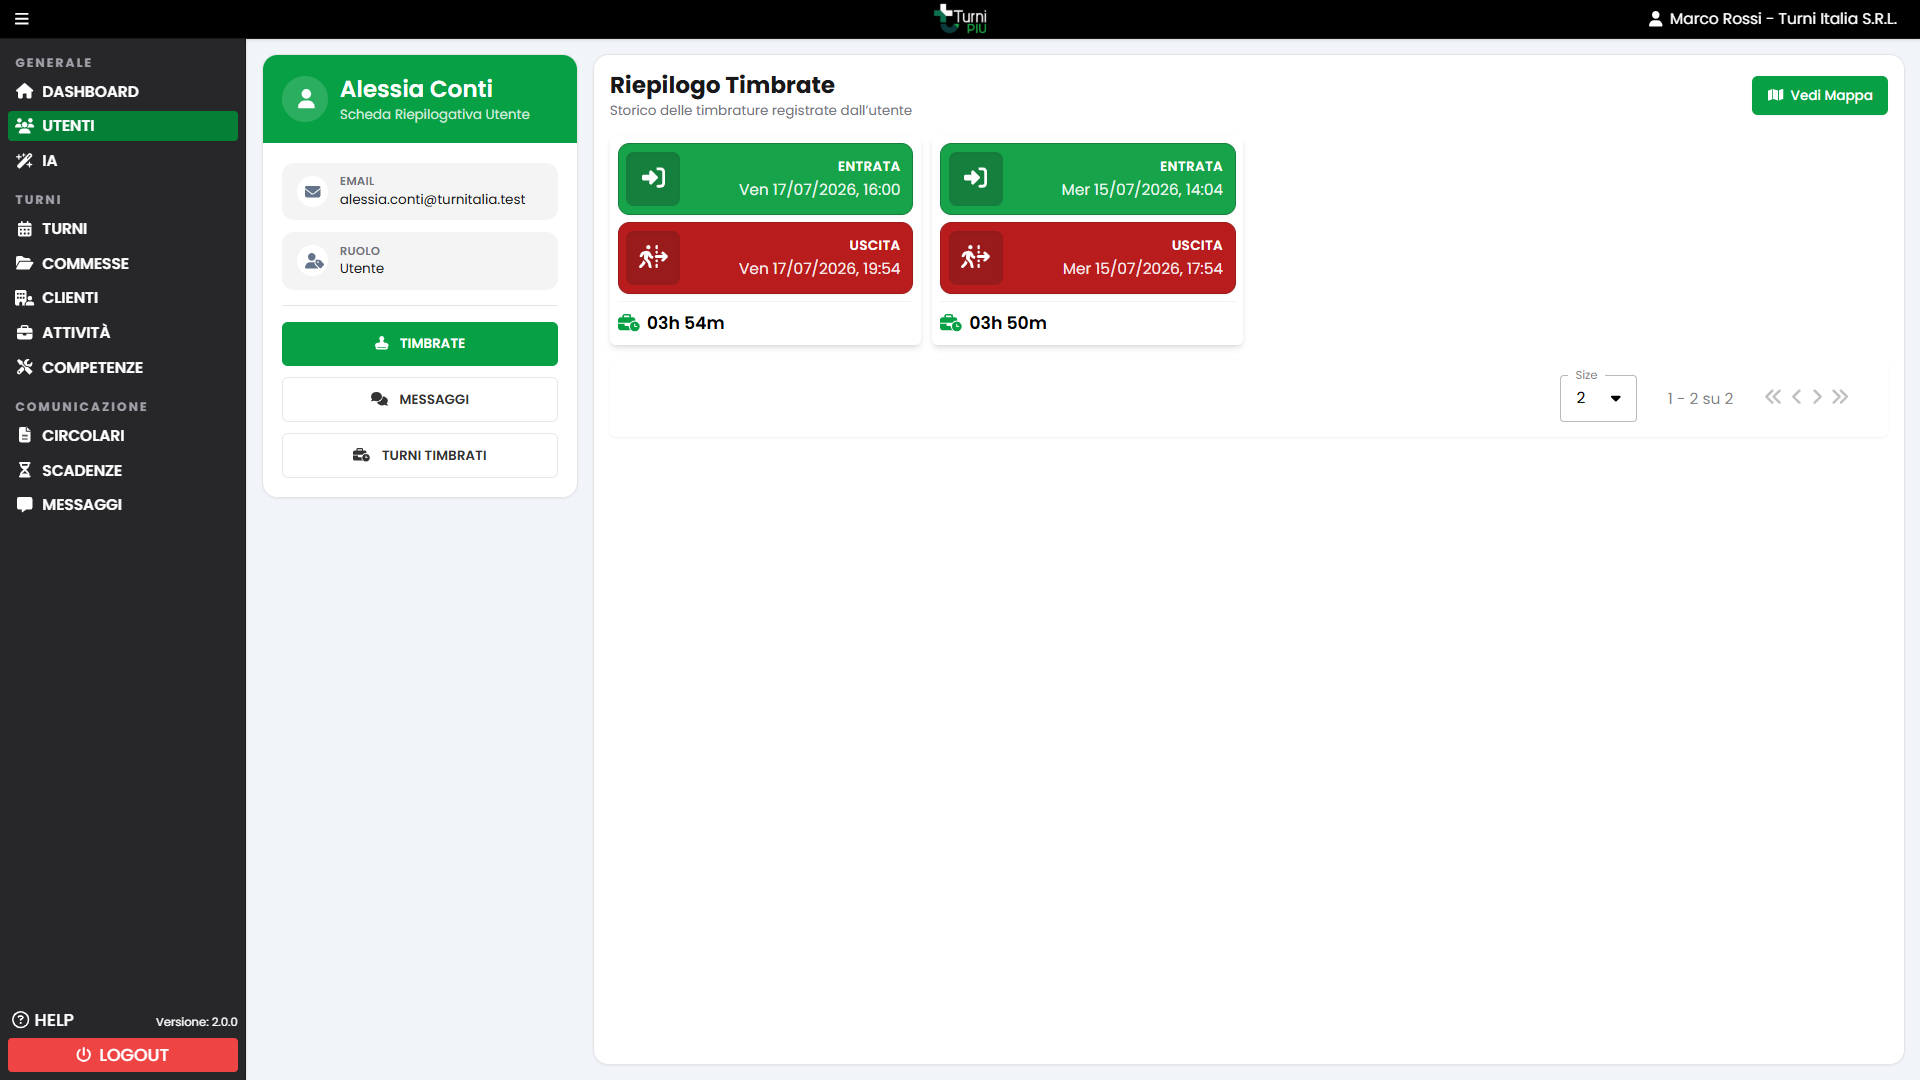Click the Versione: 2.0.0 label
The image size is (1920, 1080).
[x=197, y=1022]
